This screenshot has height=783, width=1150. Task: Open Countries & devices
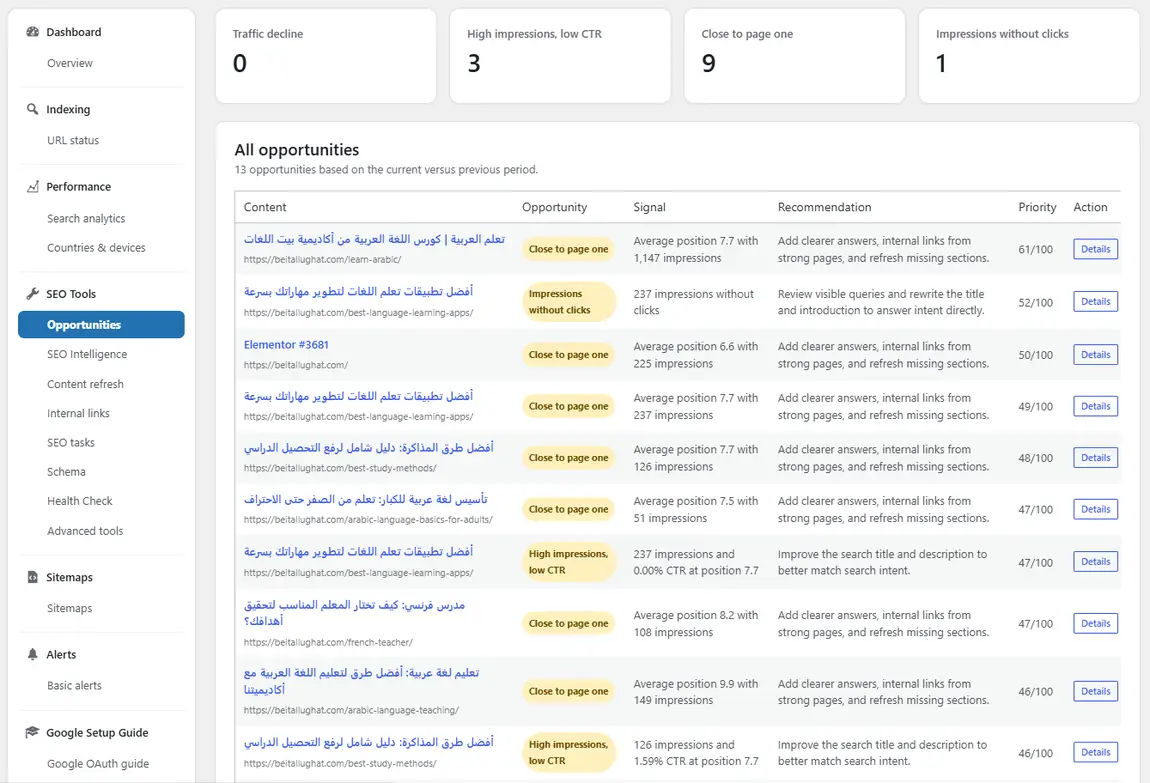tap(96, 248)
